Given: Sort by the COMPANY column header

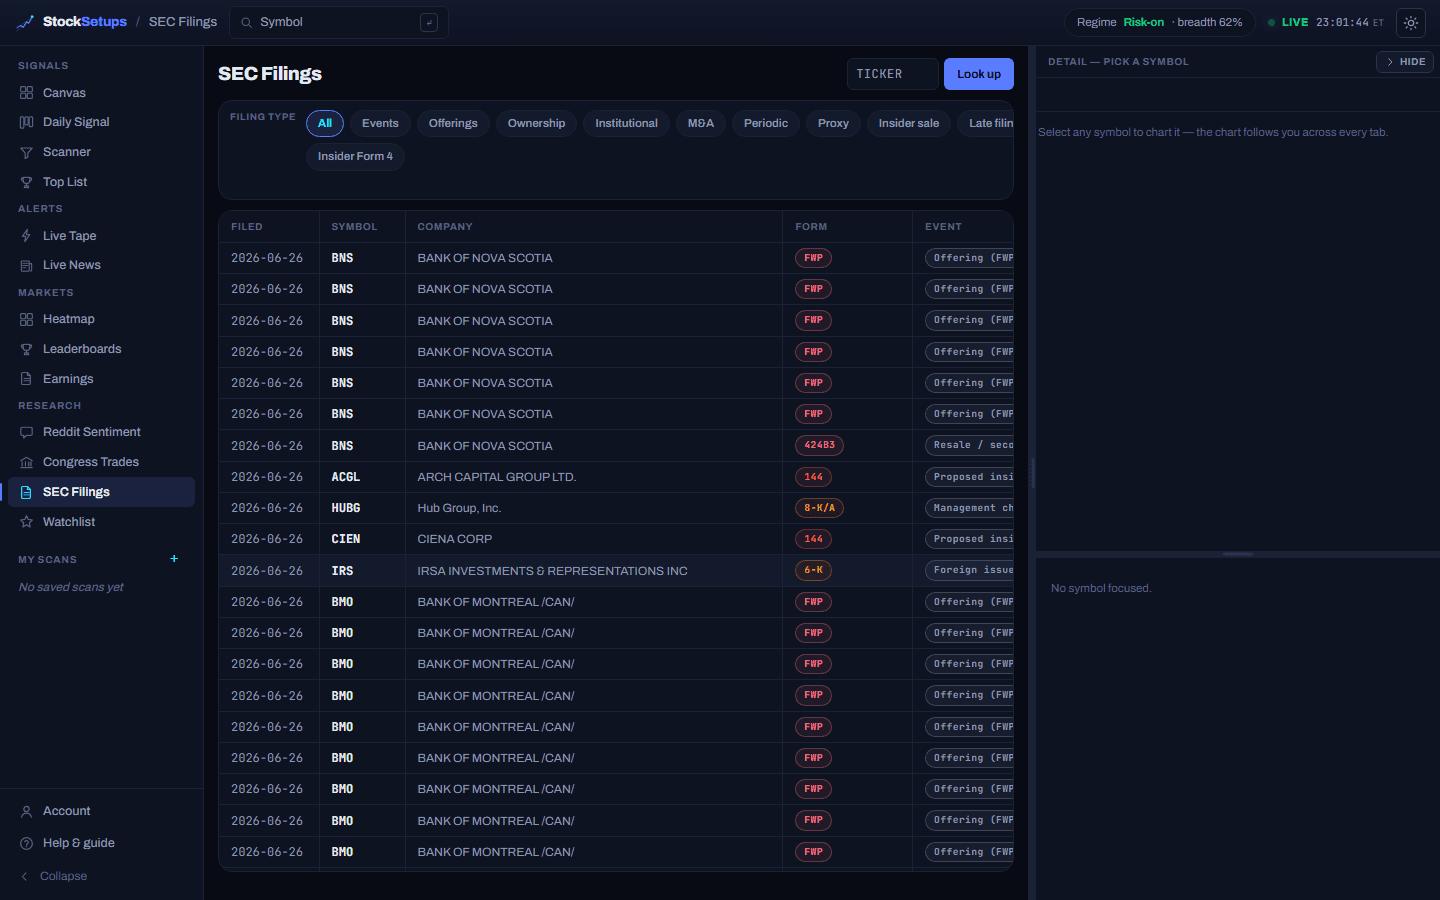Looking at the screenshot, I should pyautogui.click(x=445, y=227).
